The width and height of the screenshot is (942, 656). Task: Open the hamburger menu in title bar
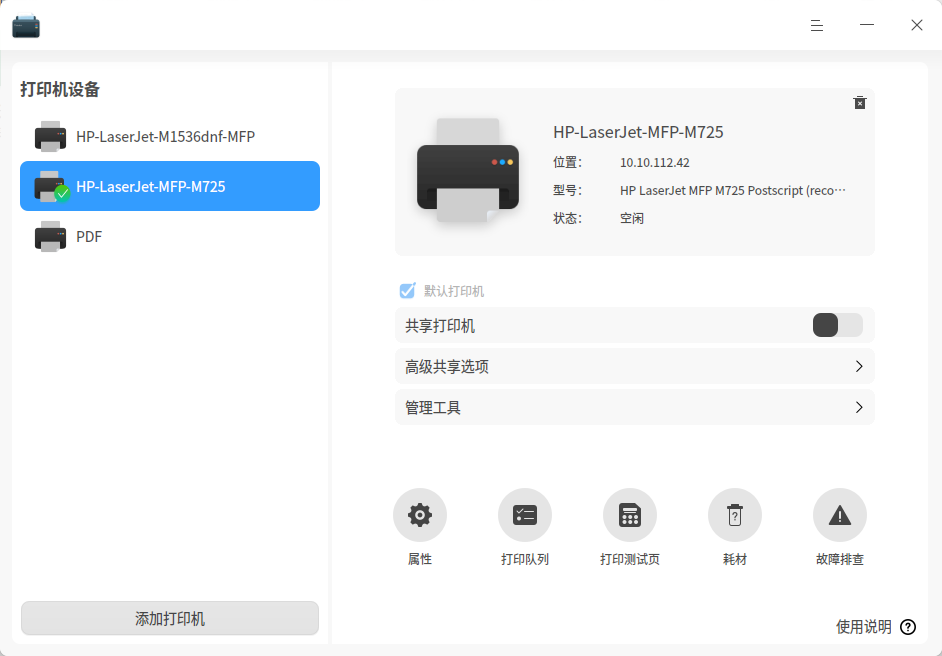(x=816, y=25)
